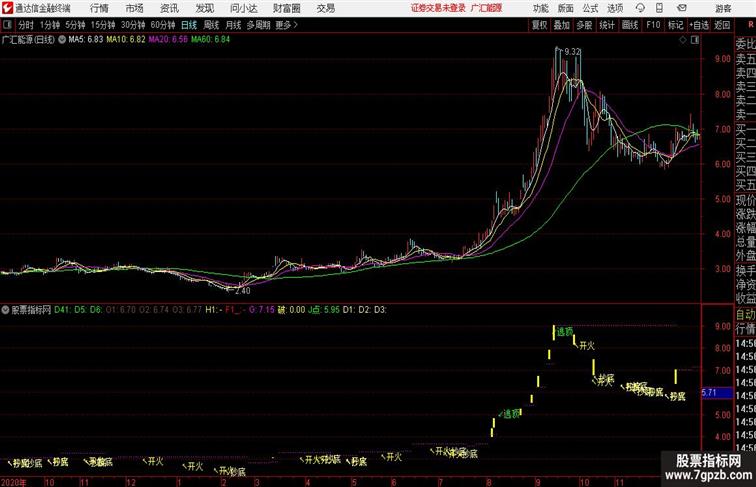Switch to the 15分钟 period tab
Image resolution: width=756 pixels, height=487 pixels.
tap(103, 25)
